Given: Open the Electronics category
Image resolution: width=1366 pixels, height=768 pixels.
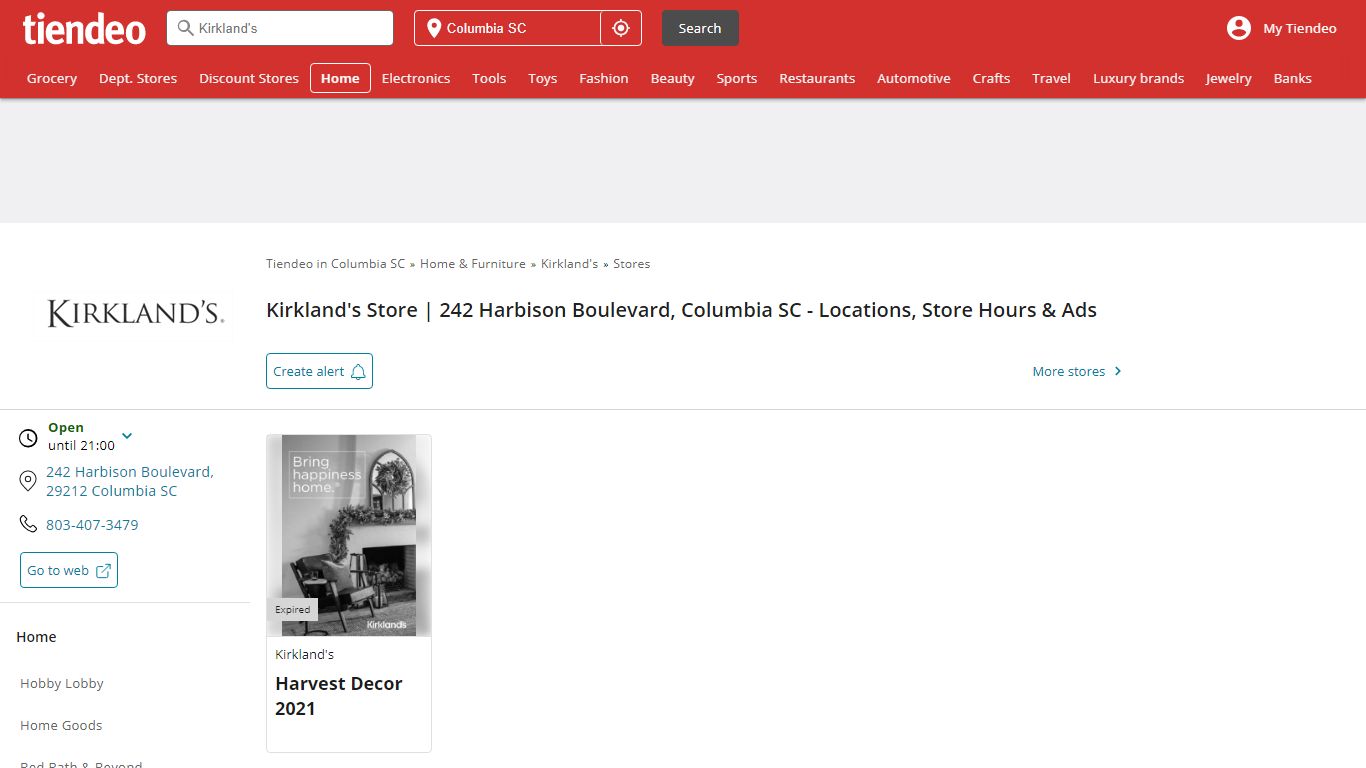Looking at the screenshot, I should point(416,78).
